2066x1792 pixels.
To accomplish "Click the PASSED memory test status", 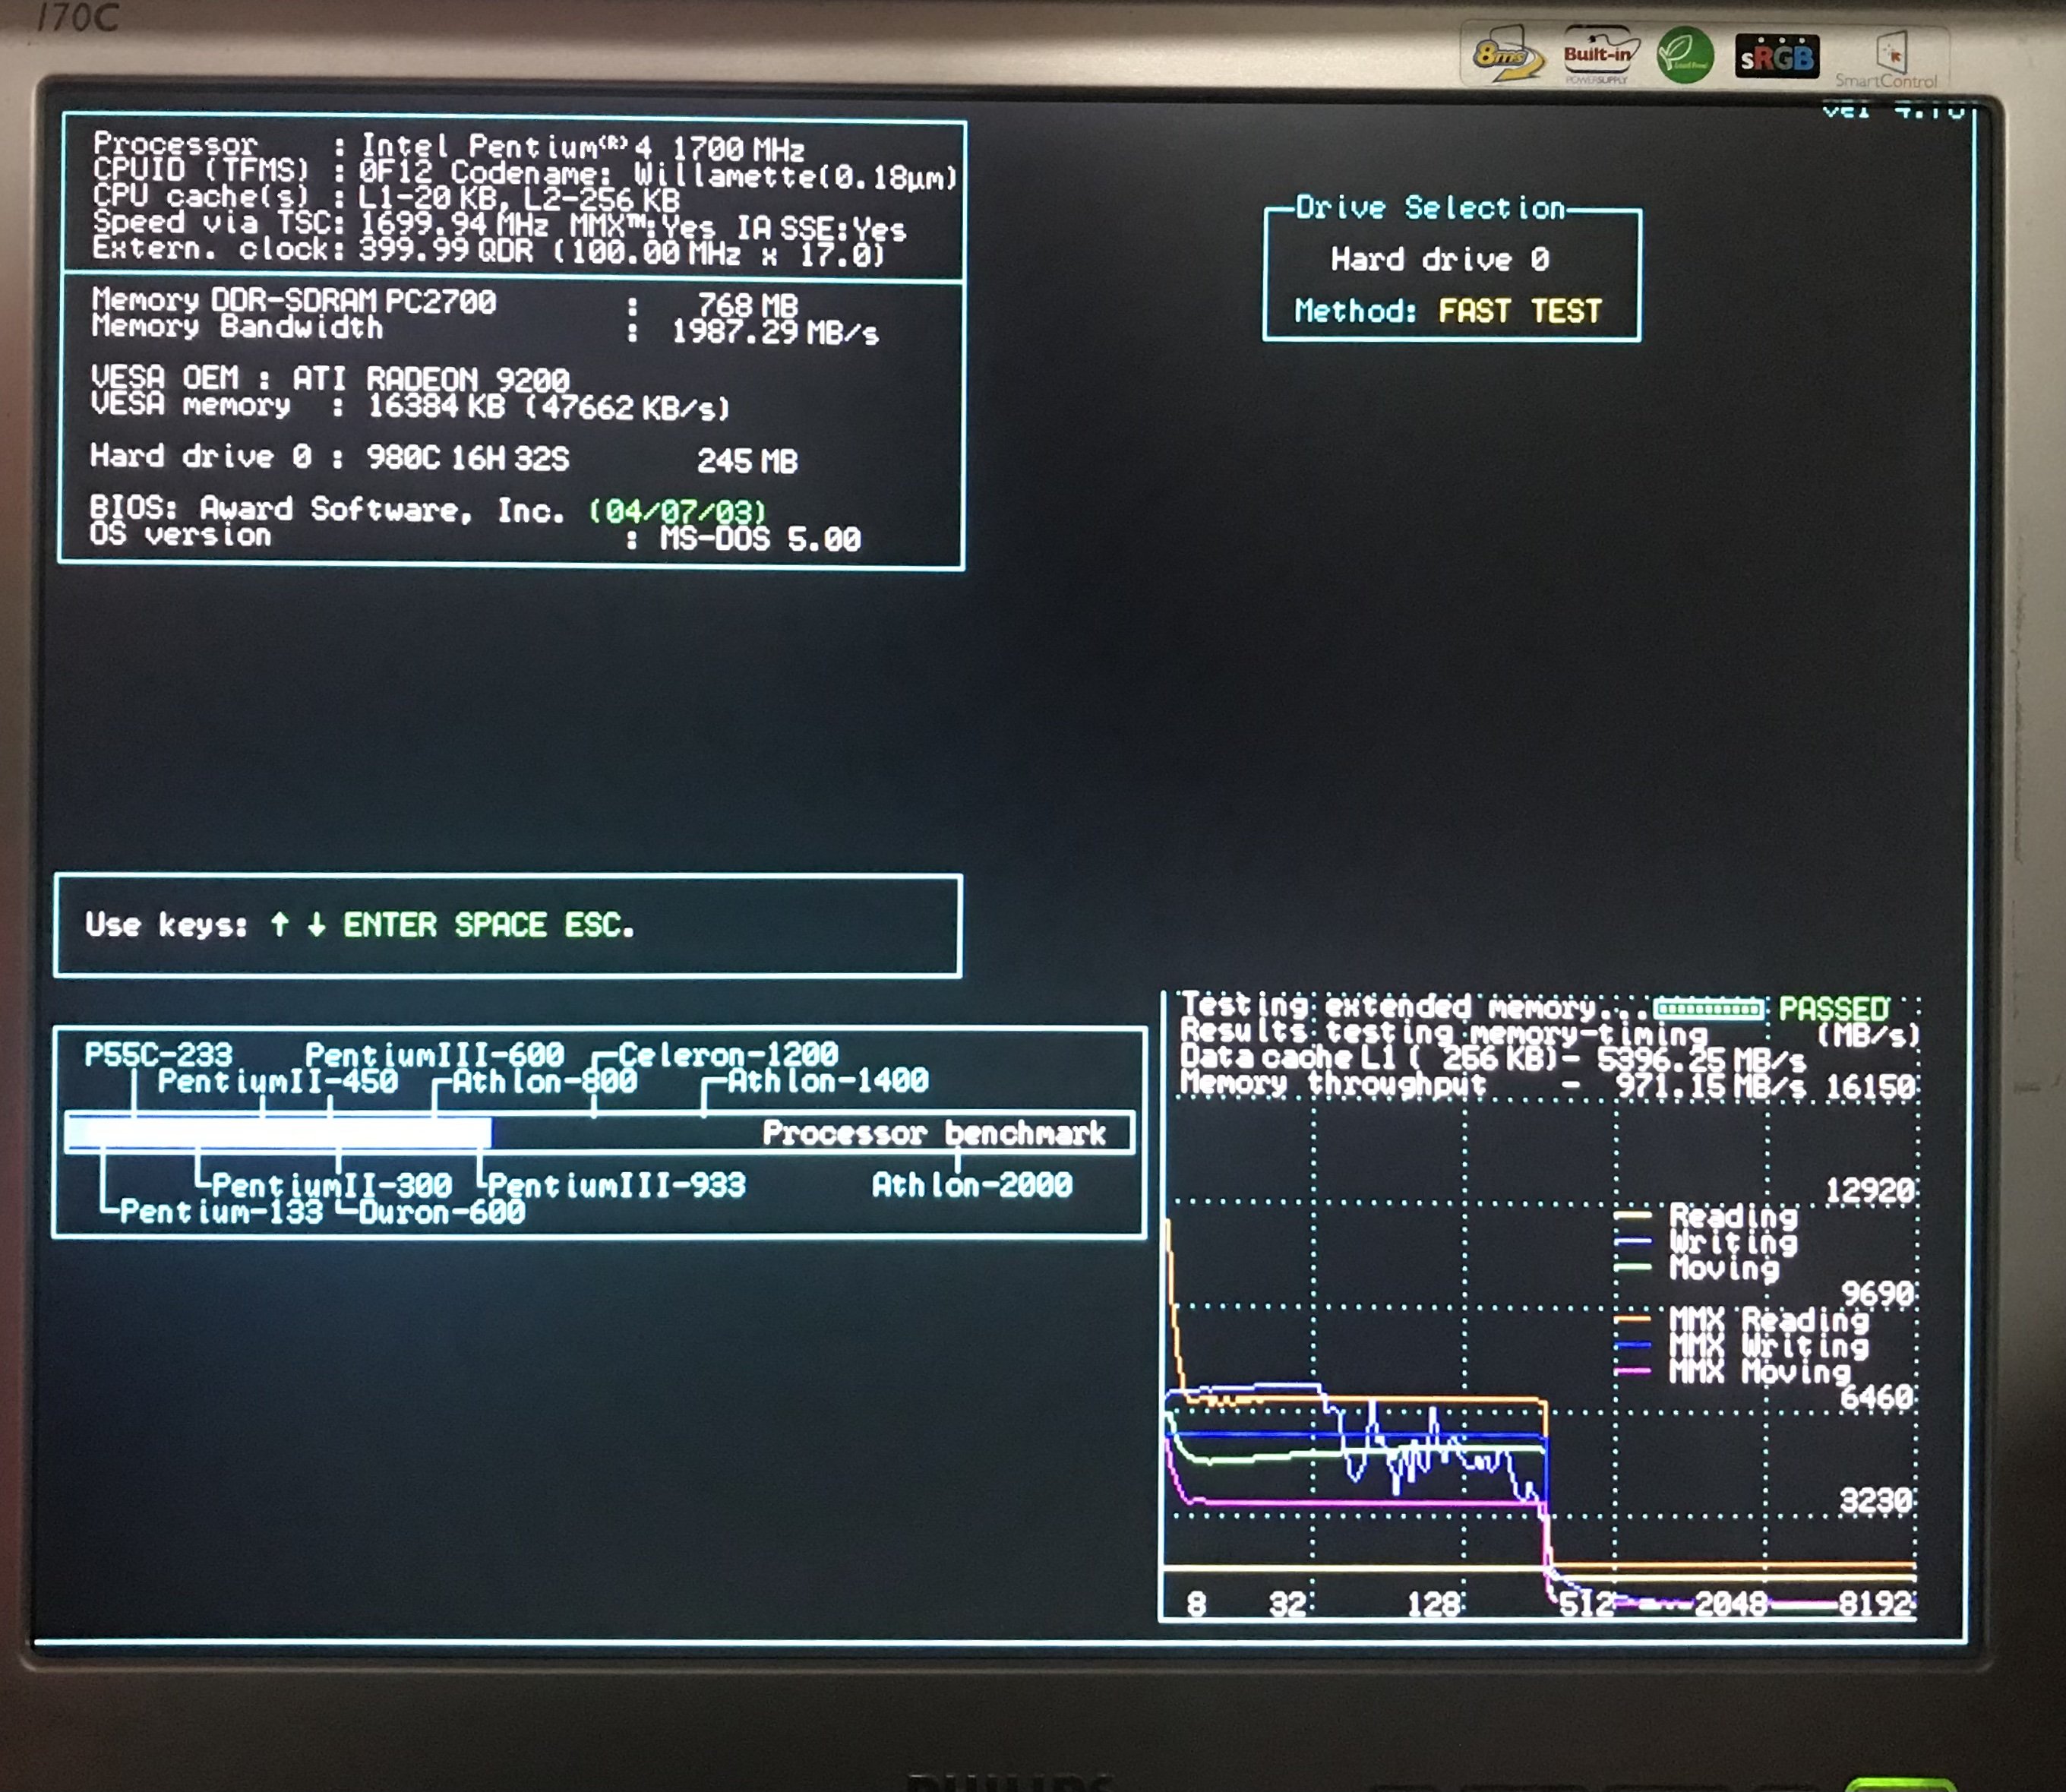I will (x=1833, y=1008).
